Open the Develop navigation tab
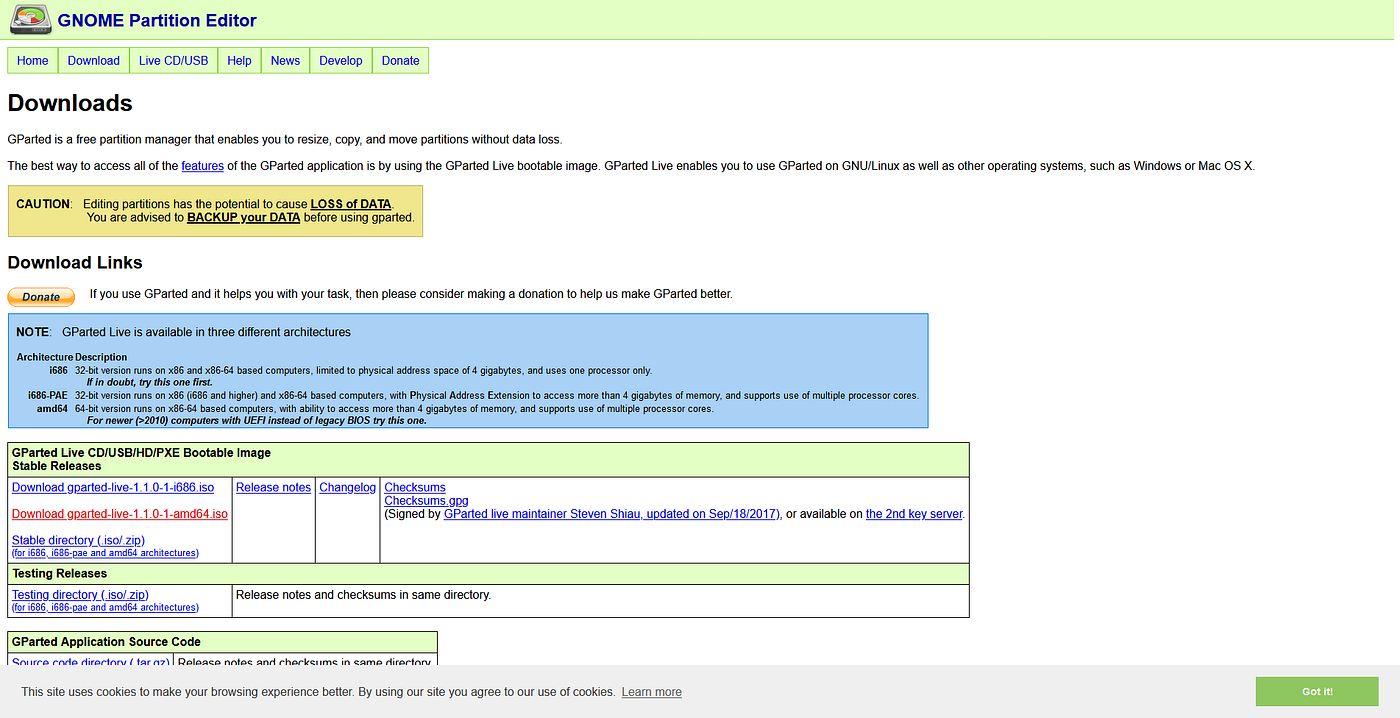1400x718 pixels. pyautogui.click(x=341, y=61)
